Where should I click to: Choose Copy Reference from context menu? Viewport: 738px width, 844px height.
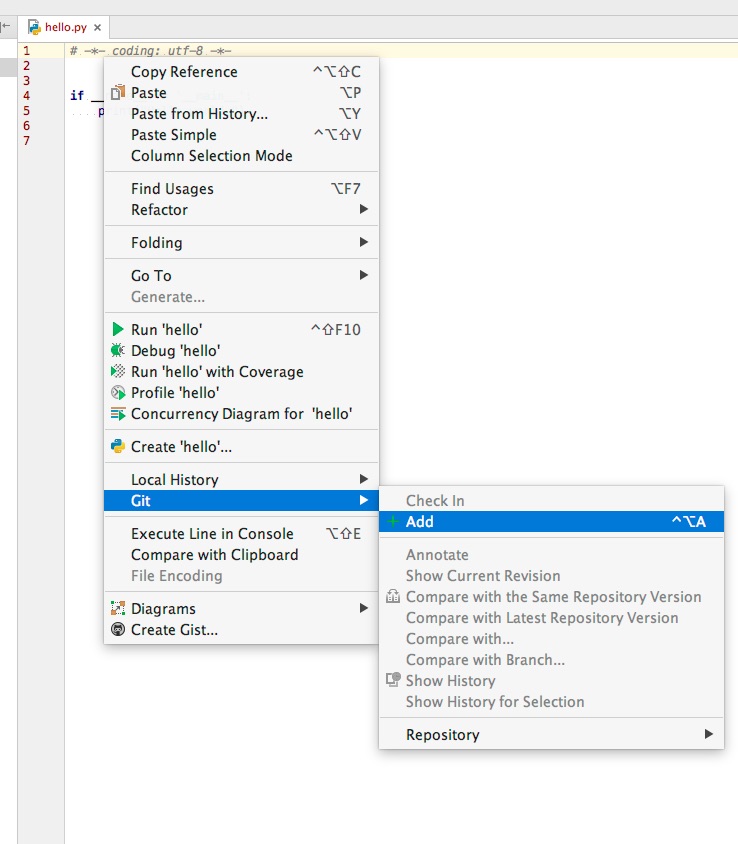[241, 72]
